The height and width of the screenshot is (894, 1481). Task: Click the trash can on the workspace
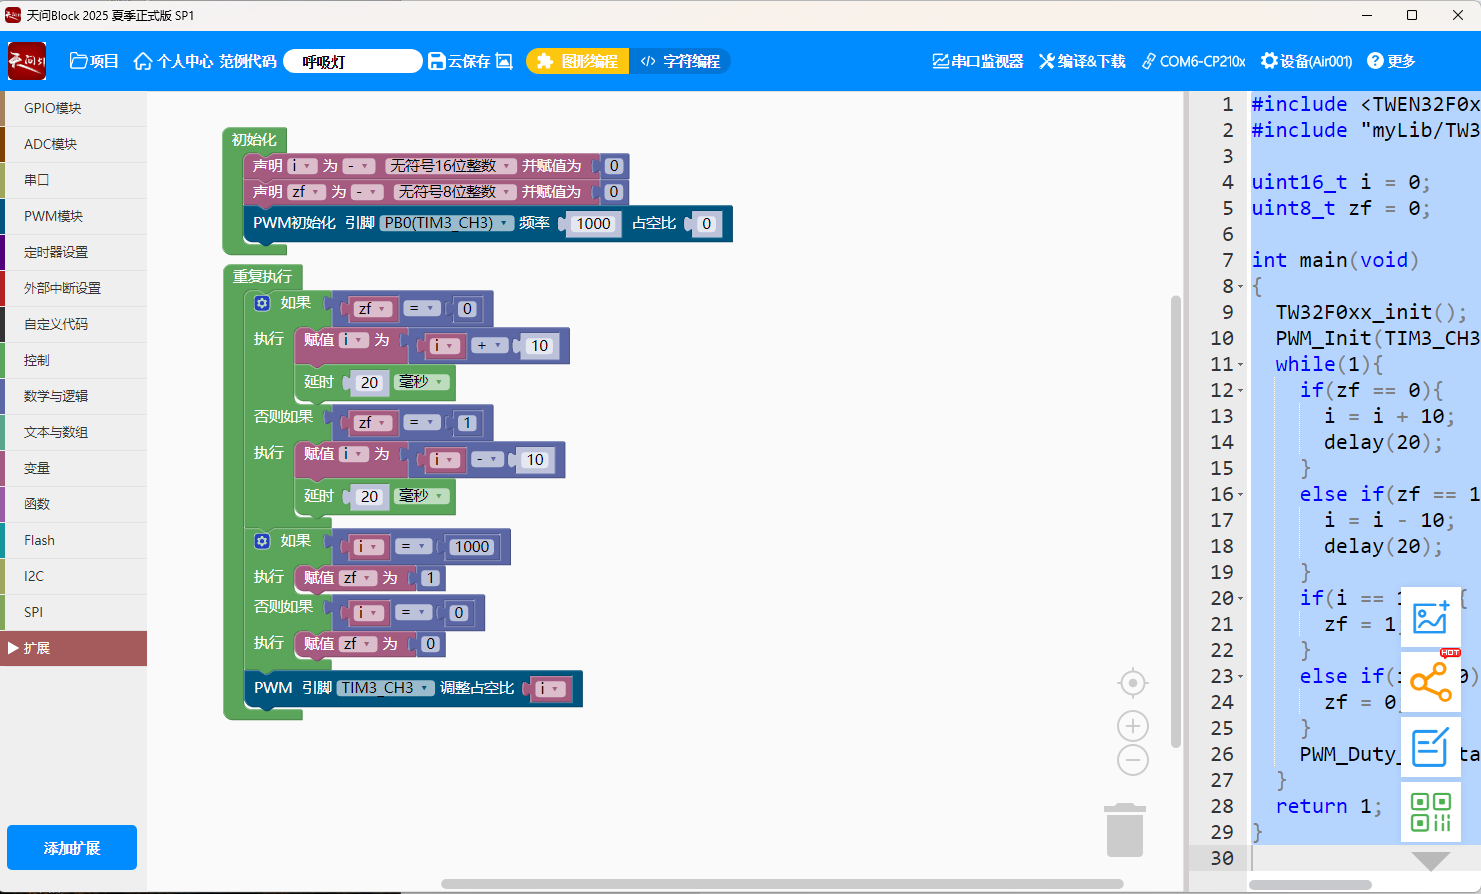[1125, 831]
